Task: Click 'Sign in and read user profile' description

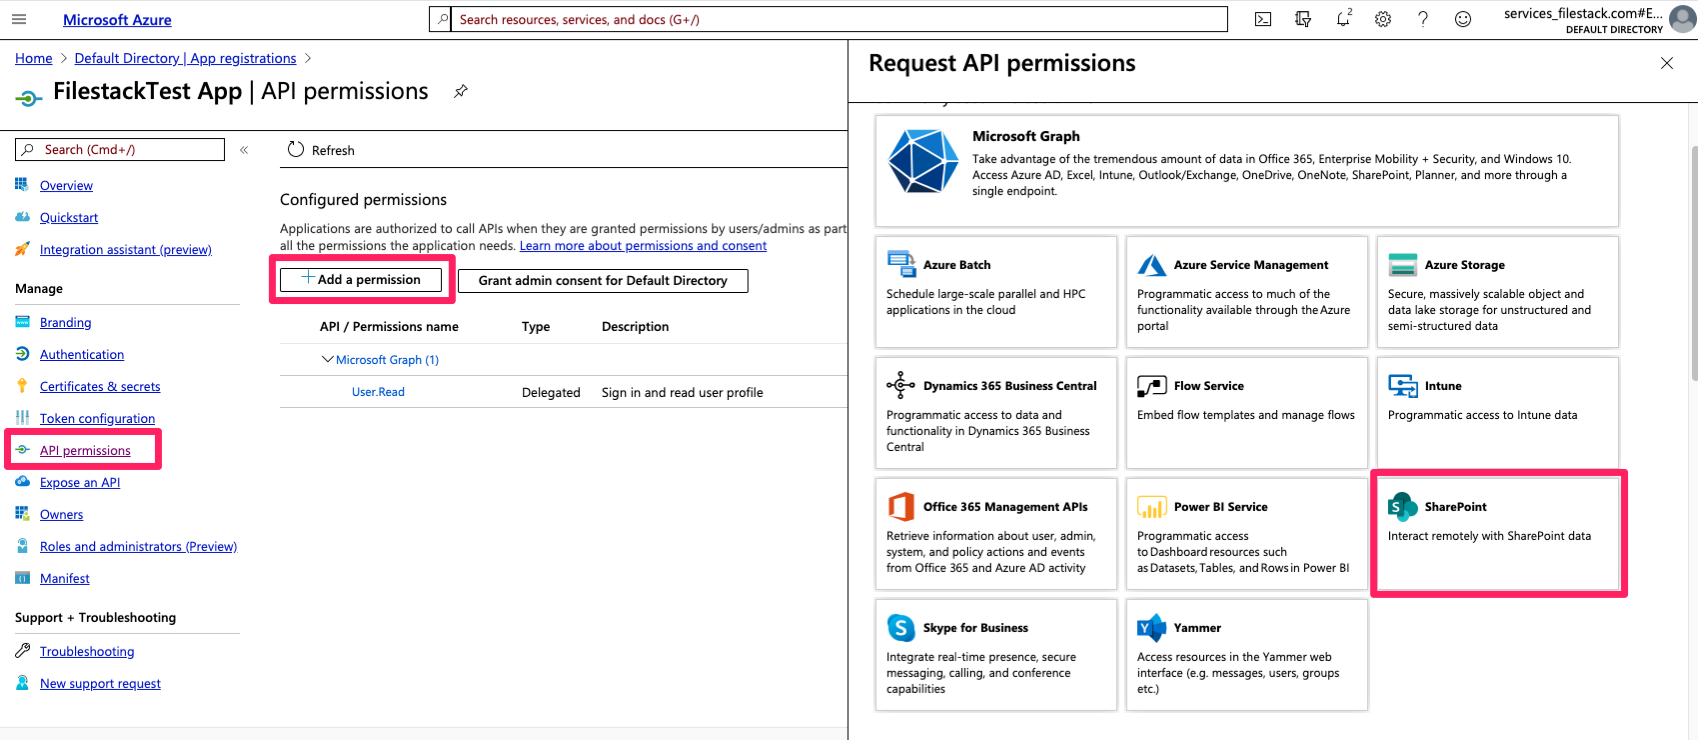Action: point(682,393)
